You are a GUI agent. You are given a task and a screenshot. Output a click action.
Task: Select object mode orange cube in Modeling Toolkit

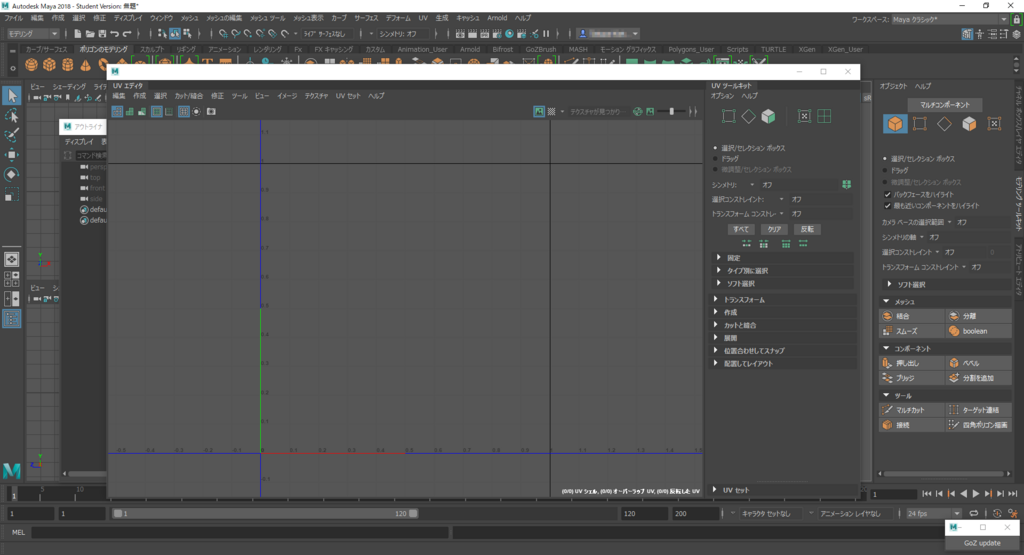coord(895,123)
